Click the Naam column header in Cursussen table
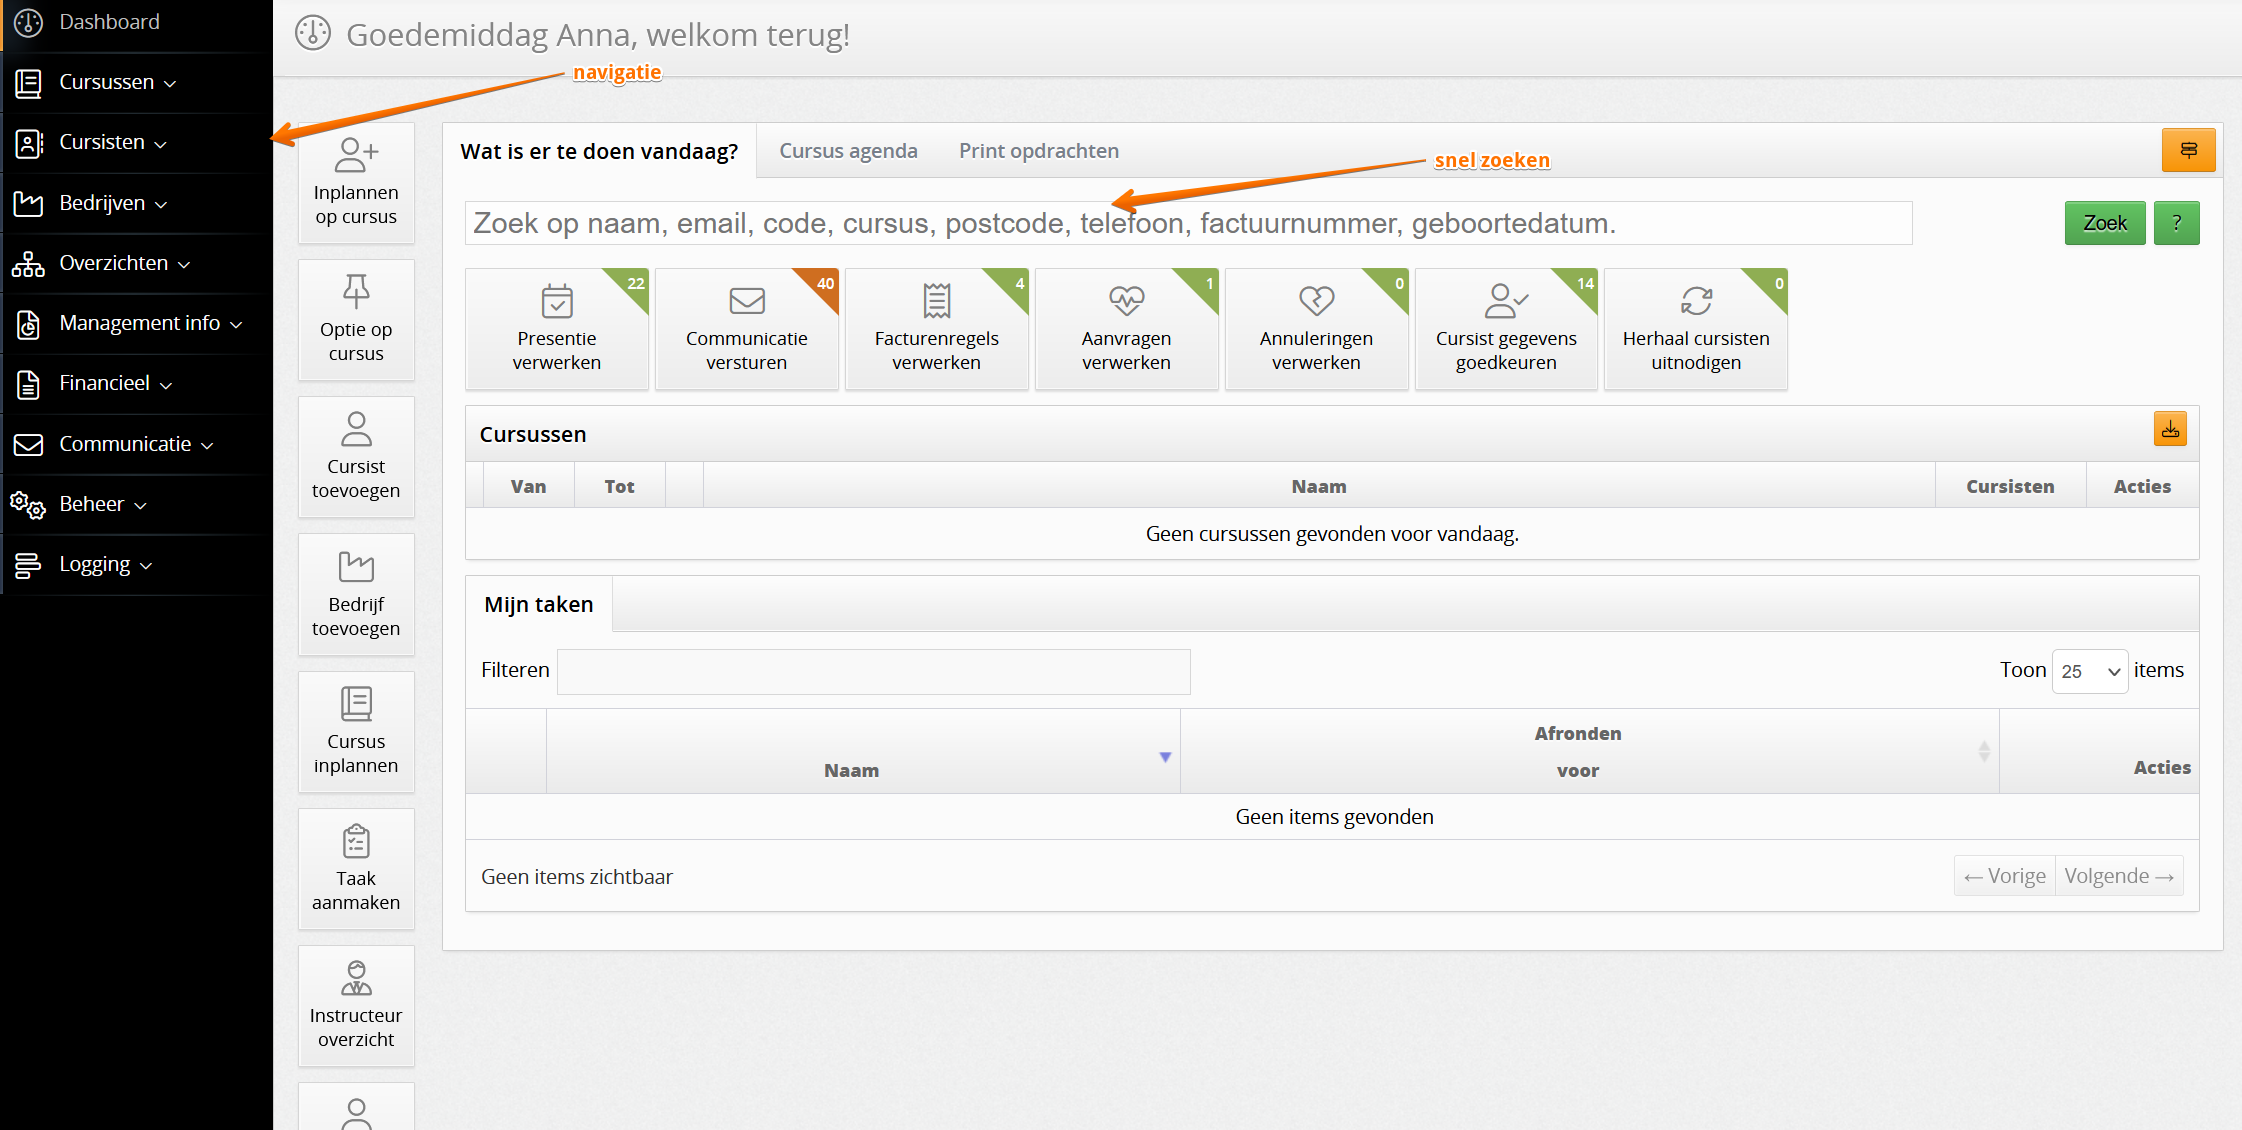 (x=1319, y=486)
